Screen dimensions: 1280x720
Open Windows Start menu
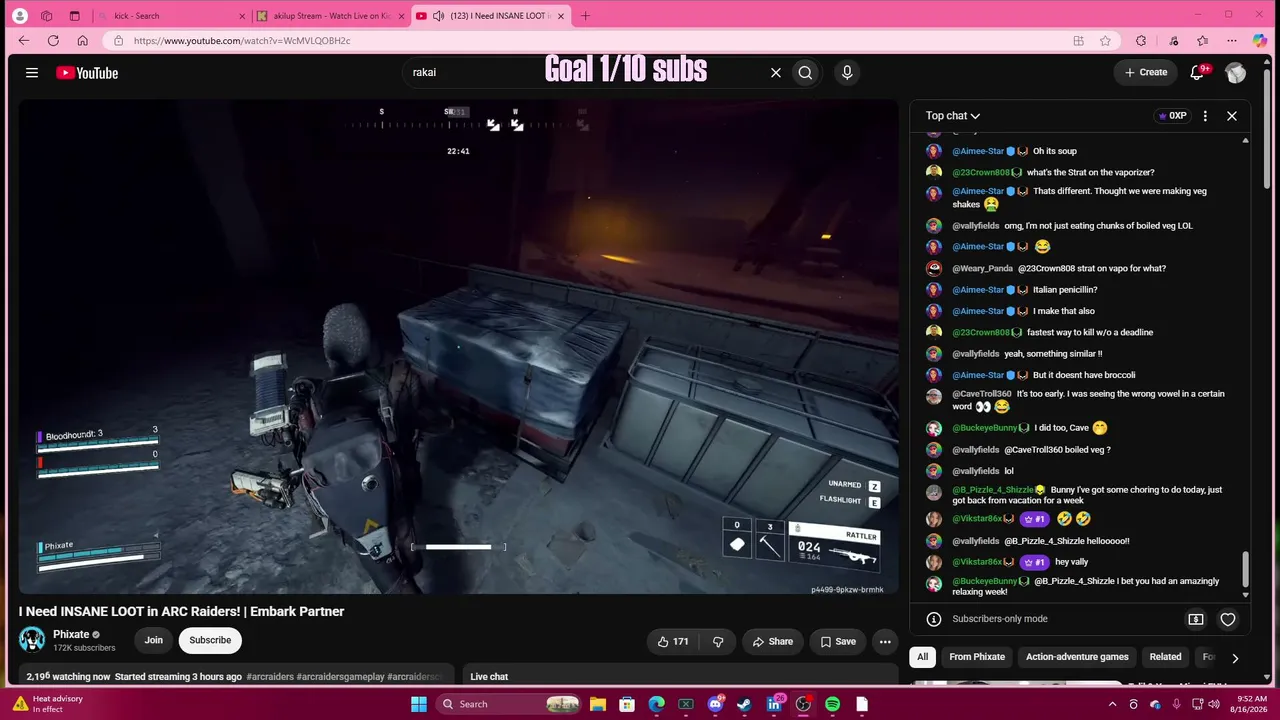click(419, 704)
